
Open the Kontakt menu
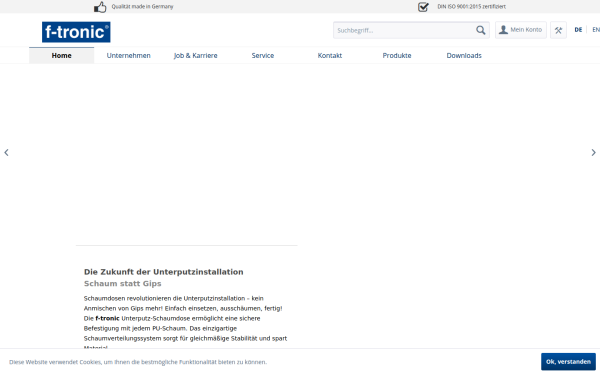click(x=330, y=55)
